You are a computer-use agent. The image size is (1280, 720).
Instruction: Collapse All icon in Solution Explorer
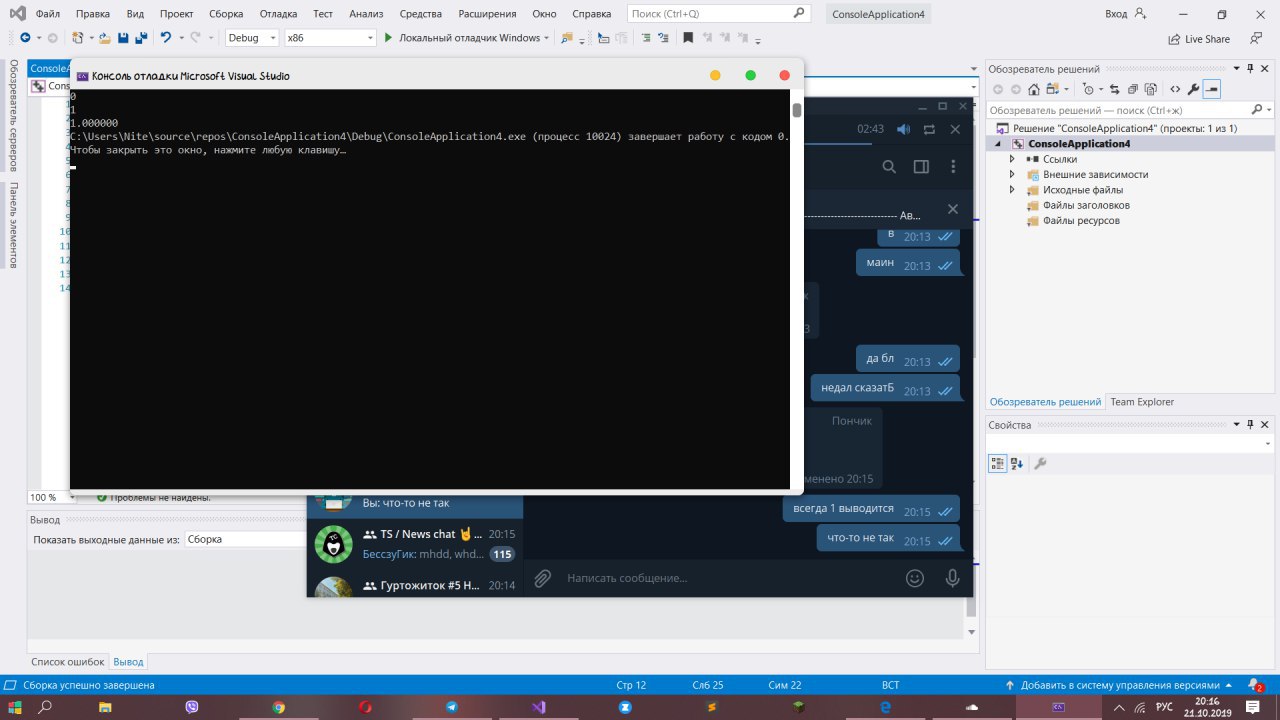pyautogui.click(x=1133, y=89)
